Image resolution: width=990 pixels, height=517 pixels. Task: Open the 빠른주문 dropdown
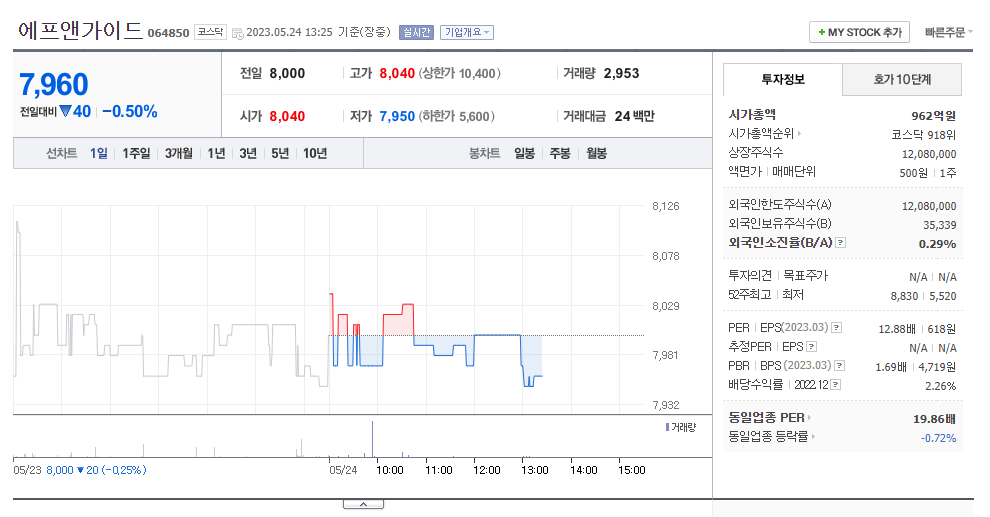(x=948, y=32)
